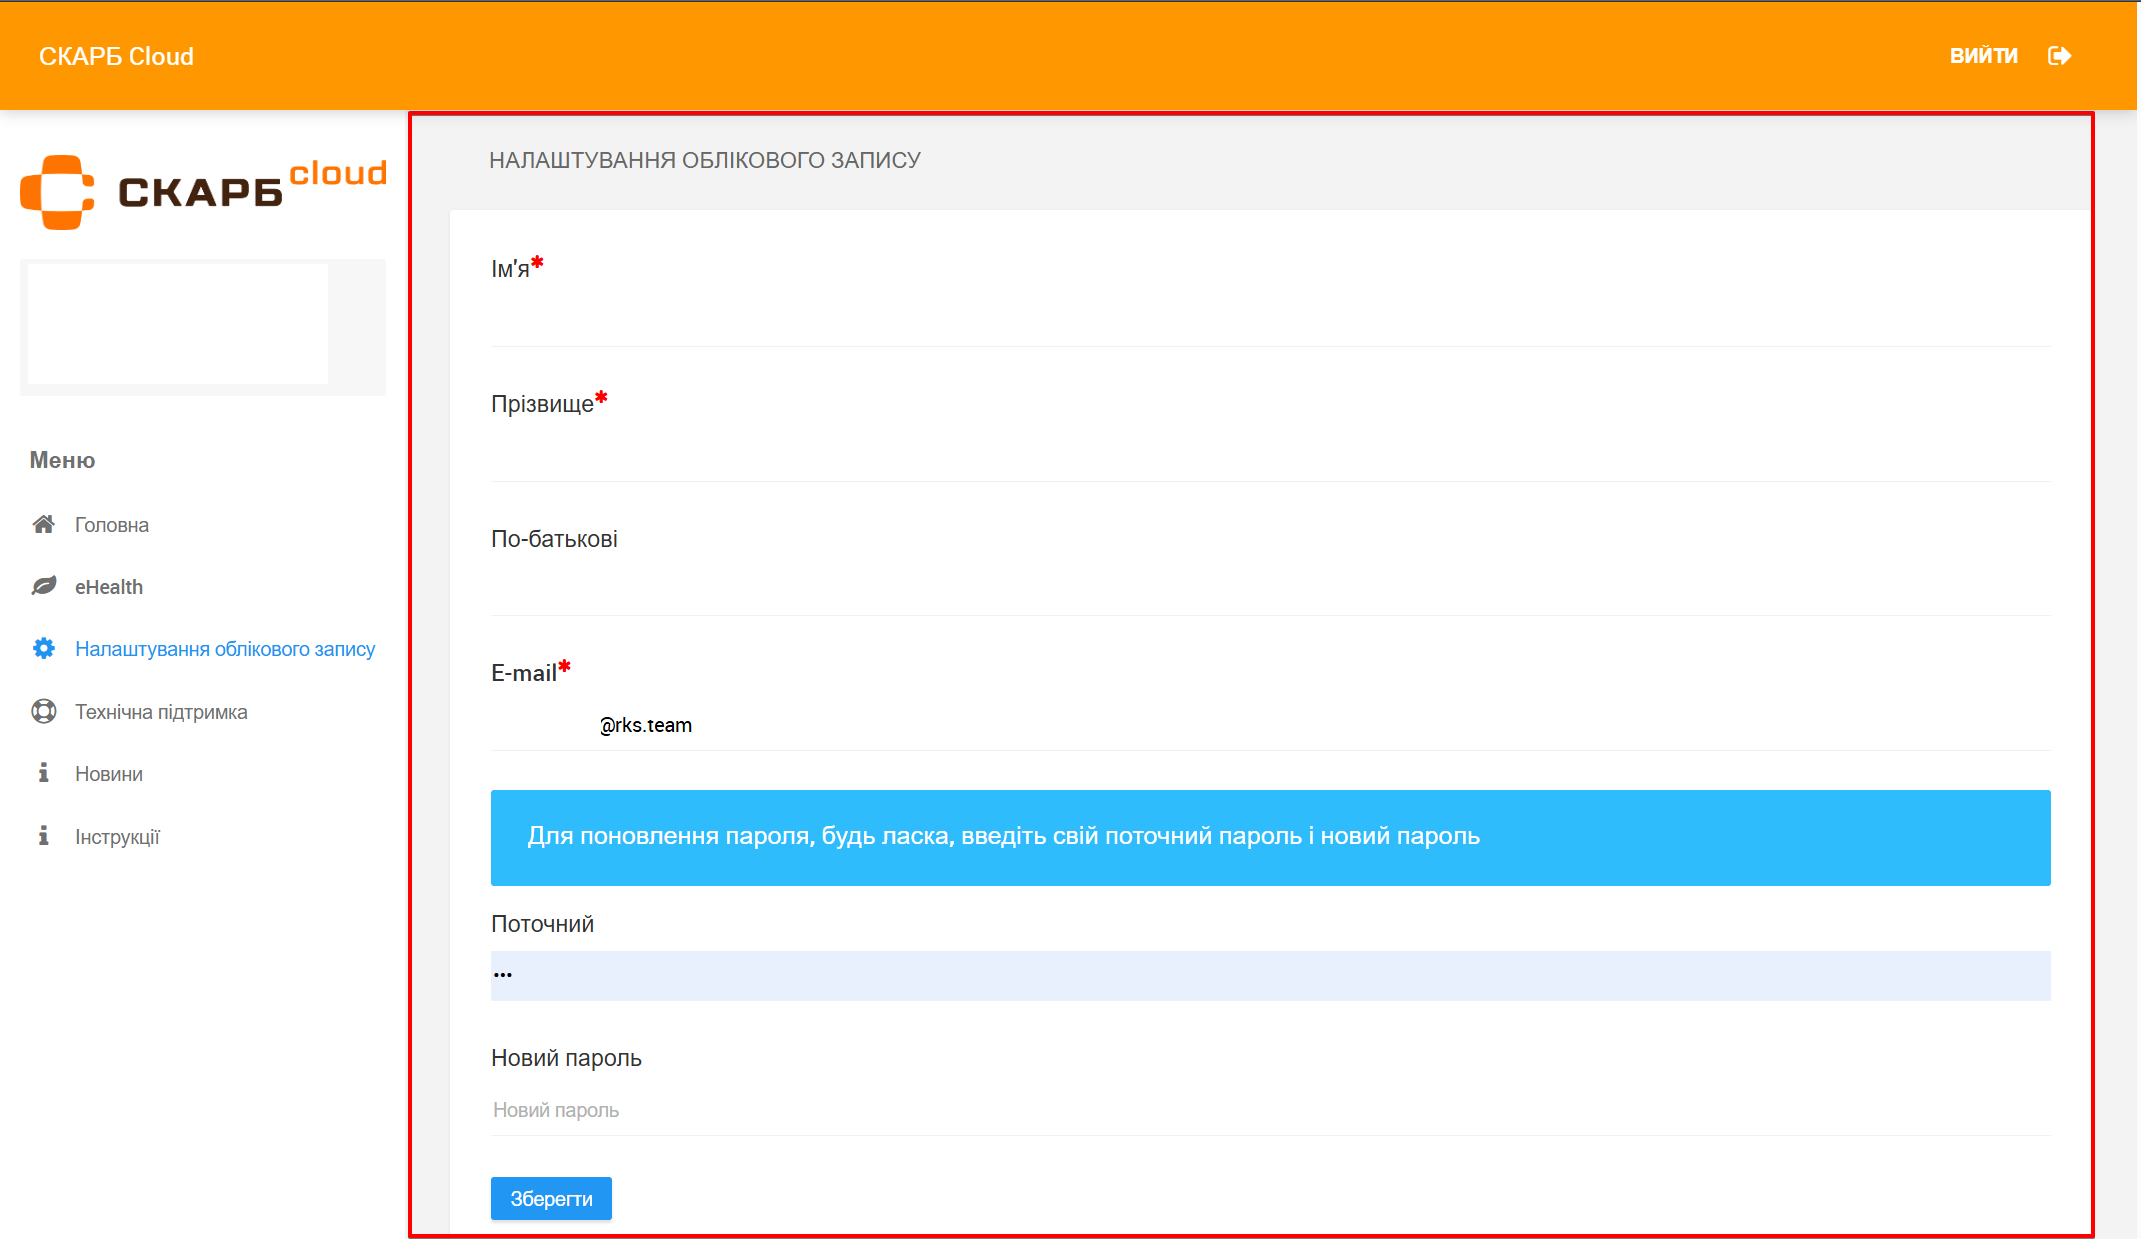Click the lifebuoy icon for technical support

click(44, 711)
